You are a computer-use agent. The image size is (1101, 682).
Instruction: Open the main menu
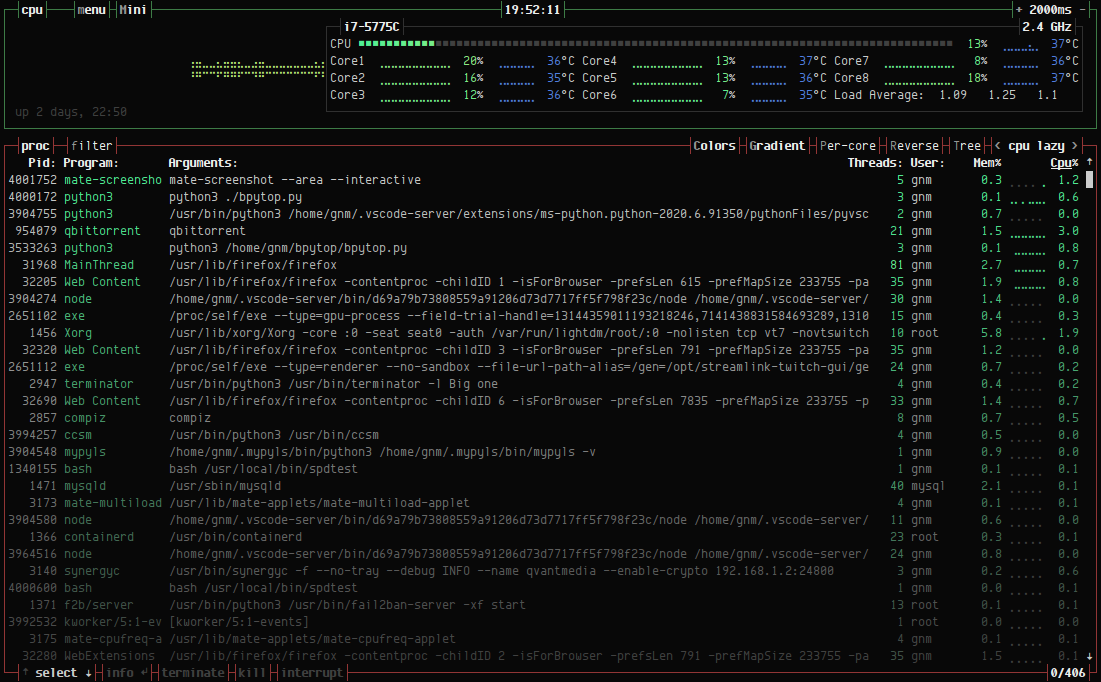point(90,8)
